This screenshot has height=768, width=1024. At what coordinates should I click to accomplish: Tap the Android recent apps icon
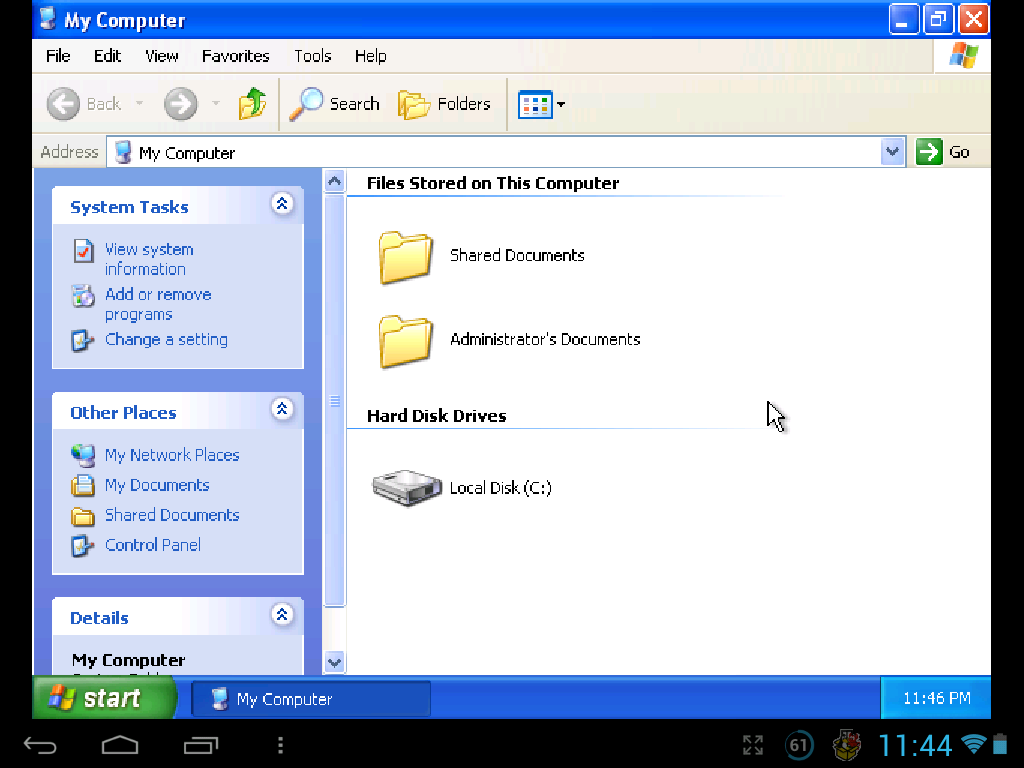pos(200,745)
